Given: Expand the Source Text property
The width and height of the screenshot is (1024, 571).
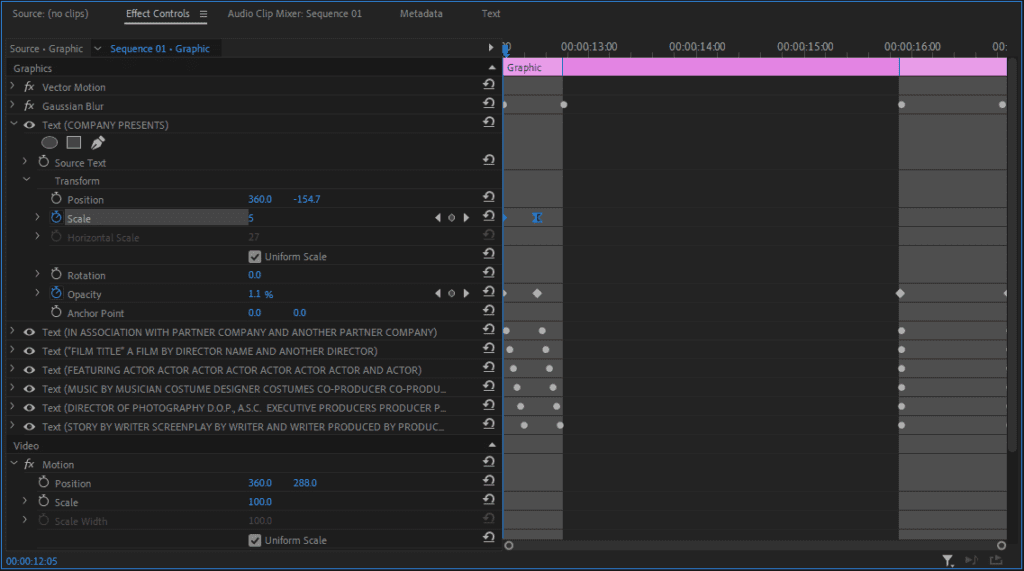Looking at the screenshot, I should point(26,162).
